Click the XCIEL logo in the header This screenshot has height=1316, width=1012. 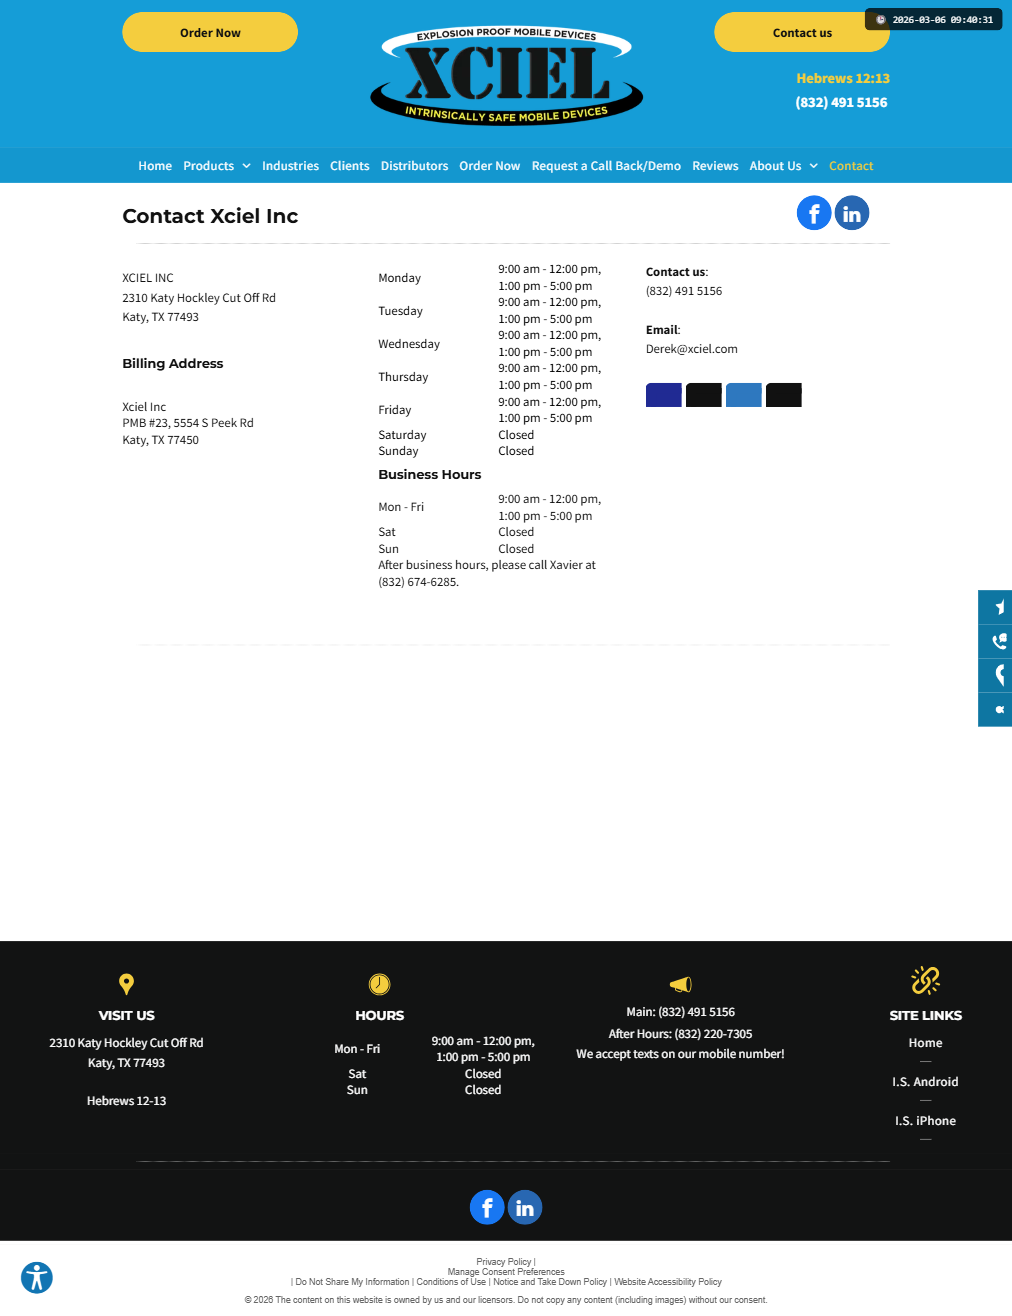coord(506,75)
